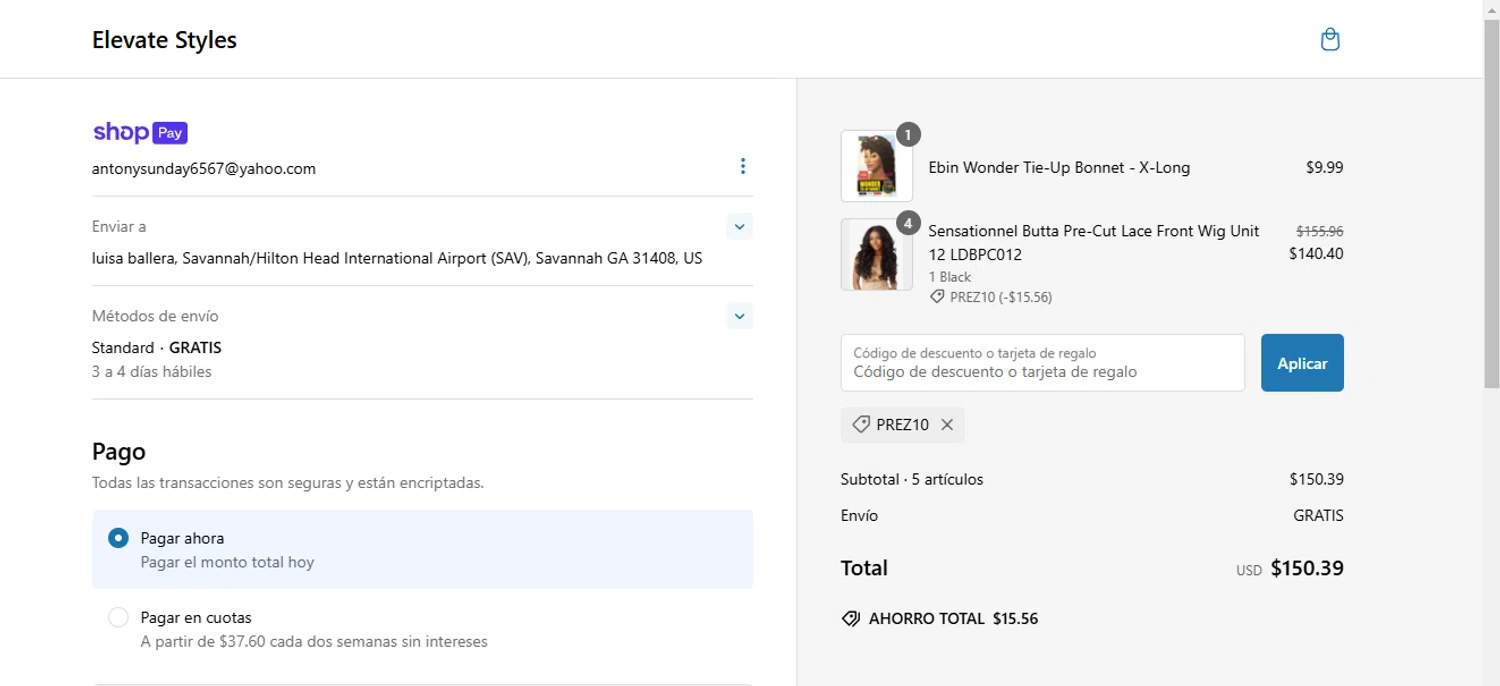Open the Ebin Wonder Bonnet thumbnail
The height and width of the screenshot is (686, 1500).
point(877,166)
